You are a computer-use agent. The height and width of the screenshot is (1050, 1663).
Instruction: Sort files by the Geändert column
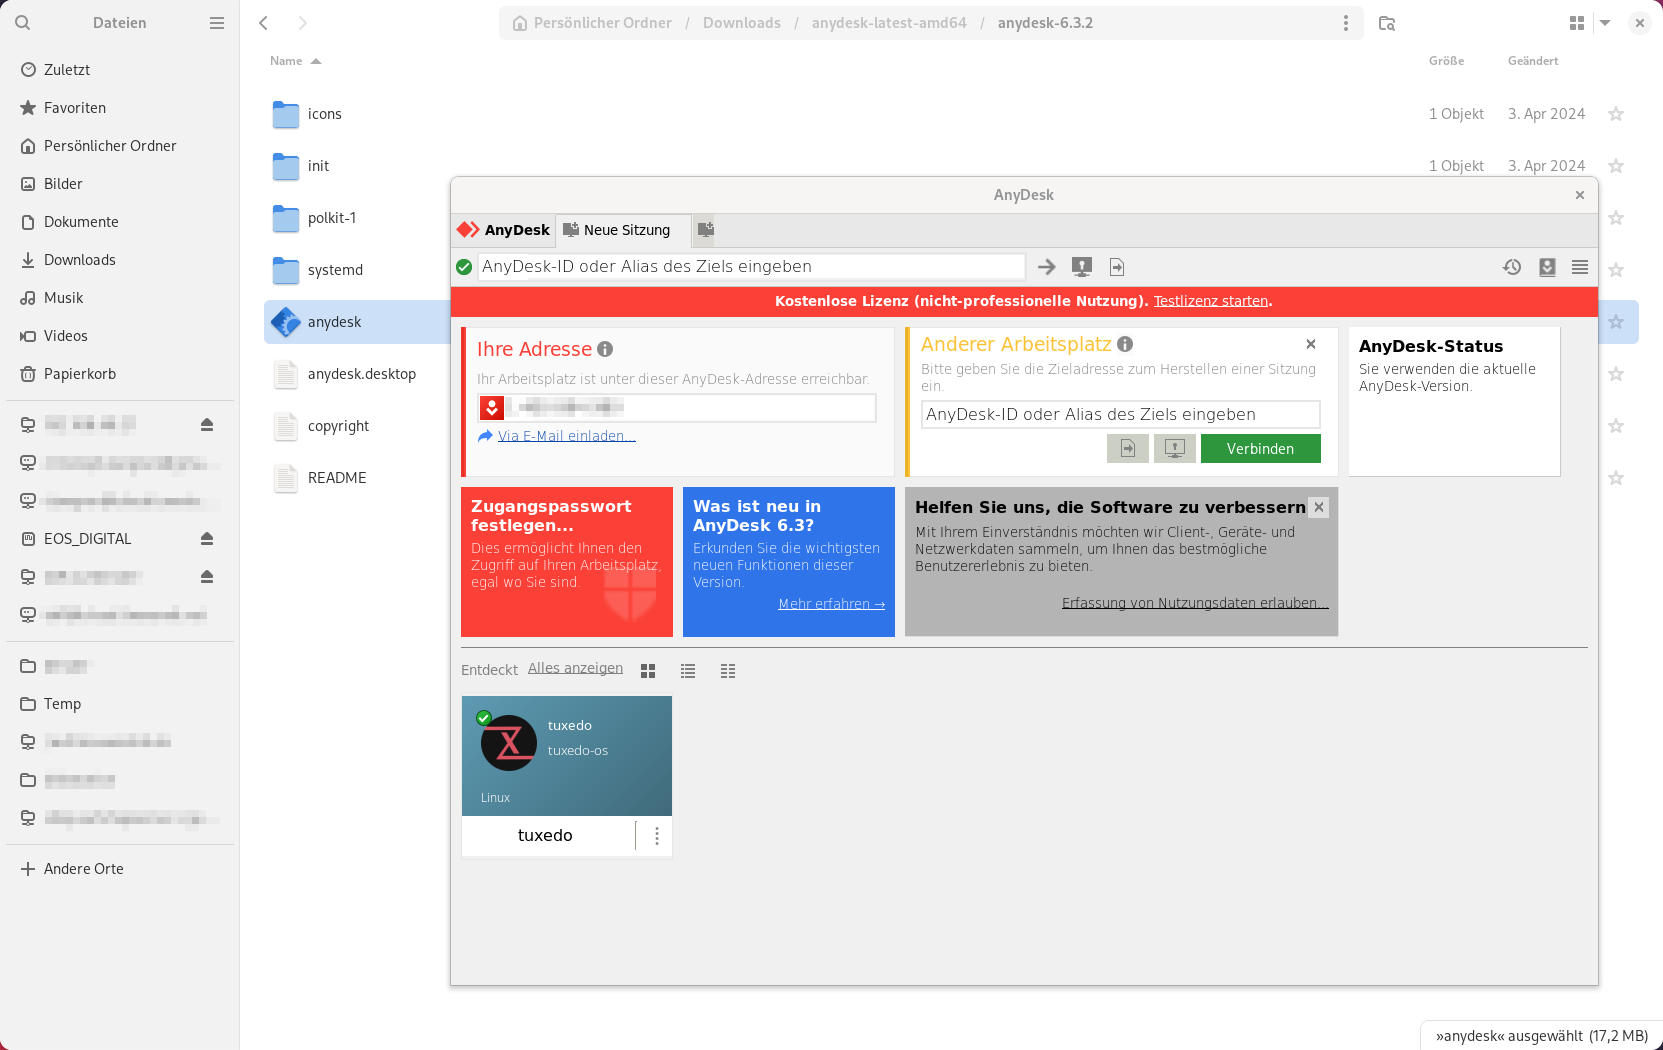point(1533,61)
